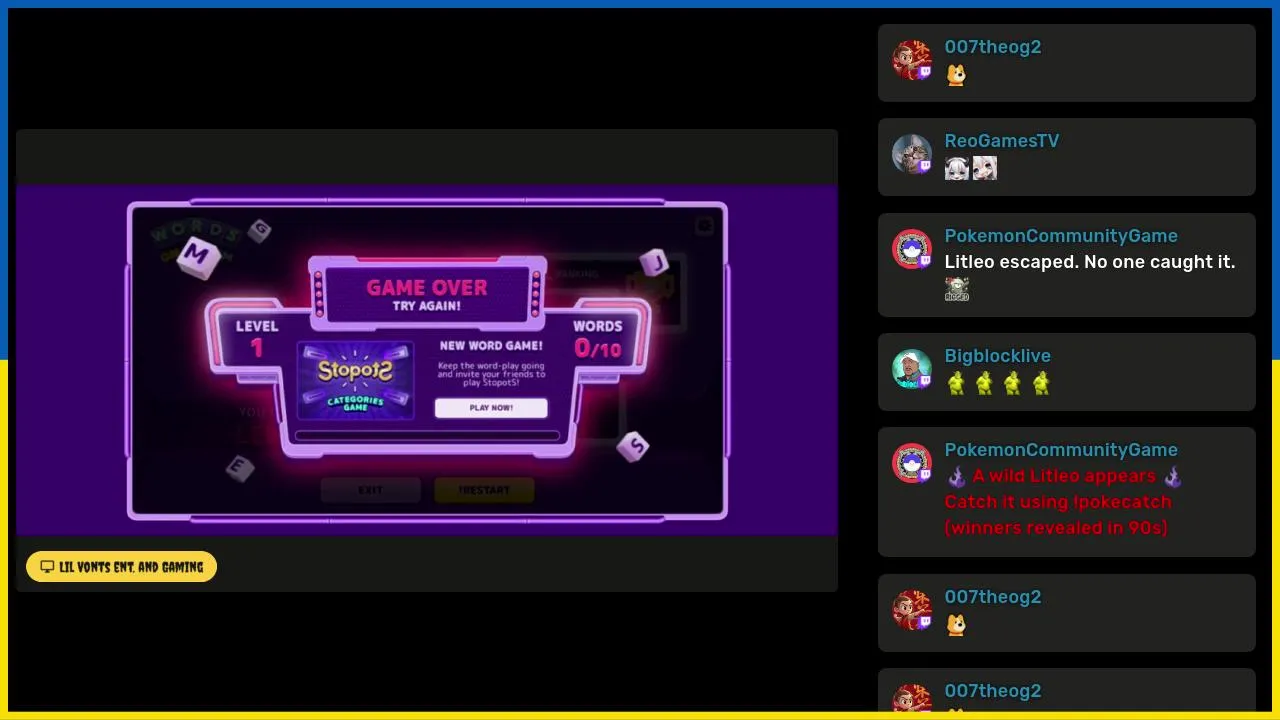Click the second emote in ReoGamesTV's message
The width and height of the screenshot is (1280, 720).
[985, 168]
